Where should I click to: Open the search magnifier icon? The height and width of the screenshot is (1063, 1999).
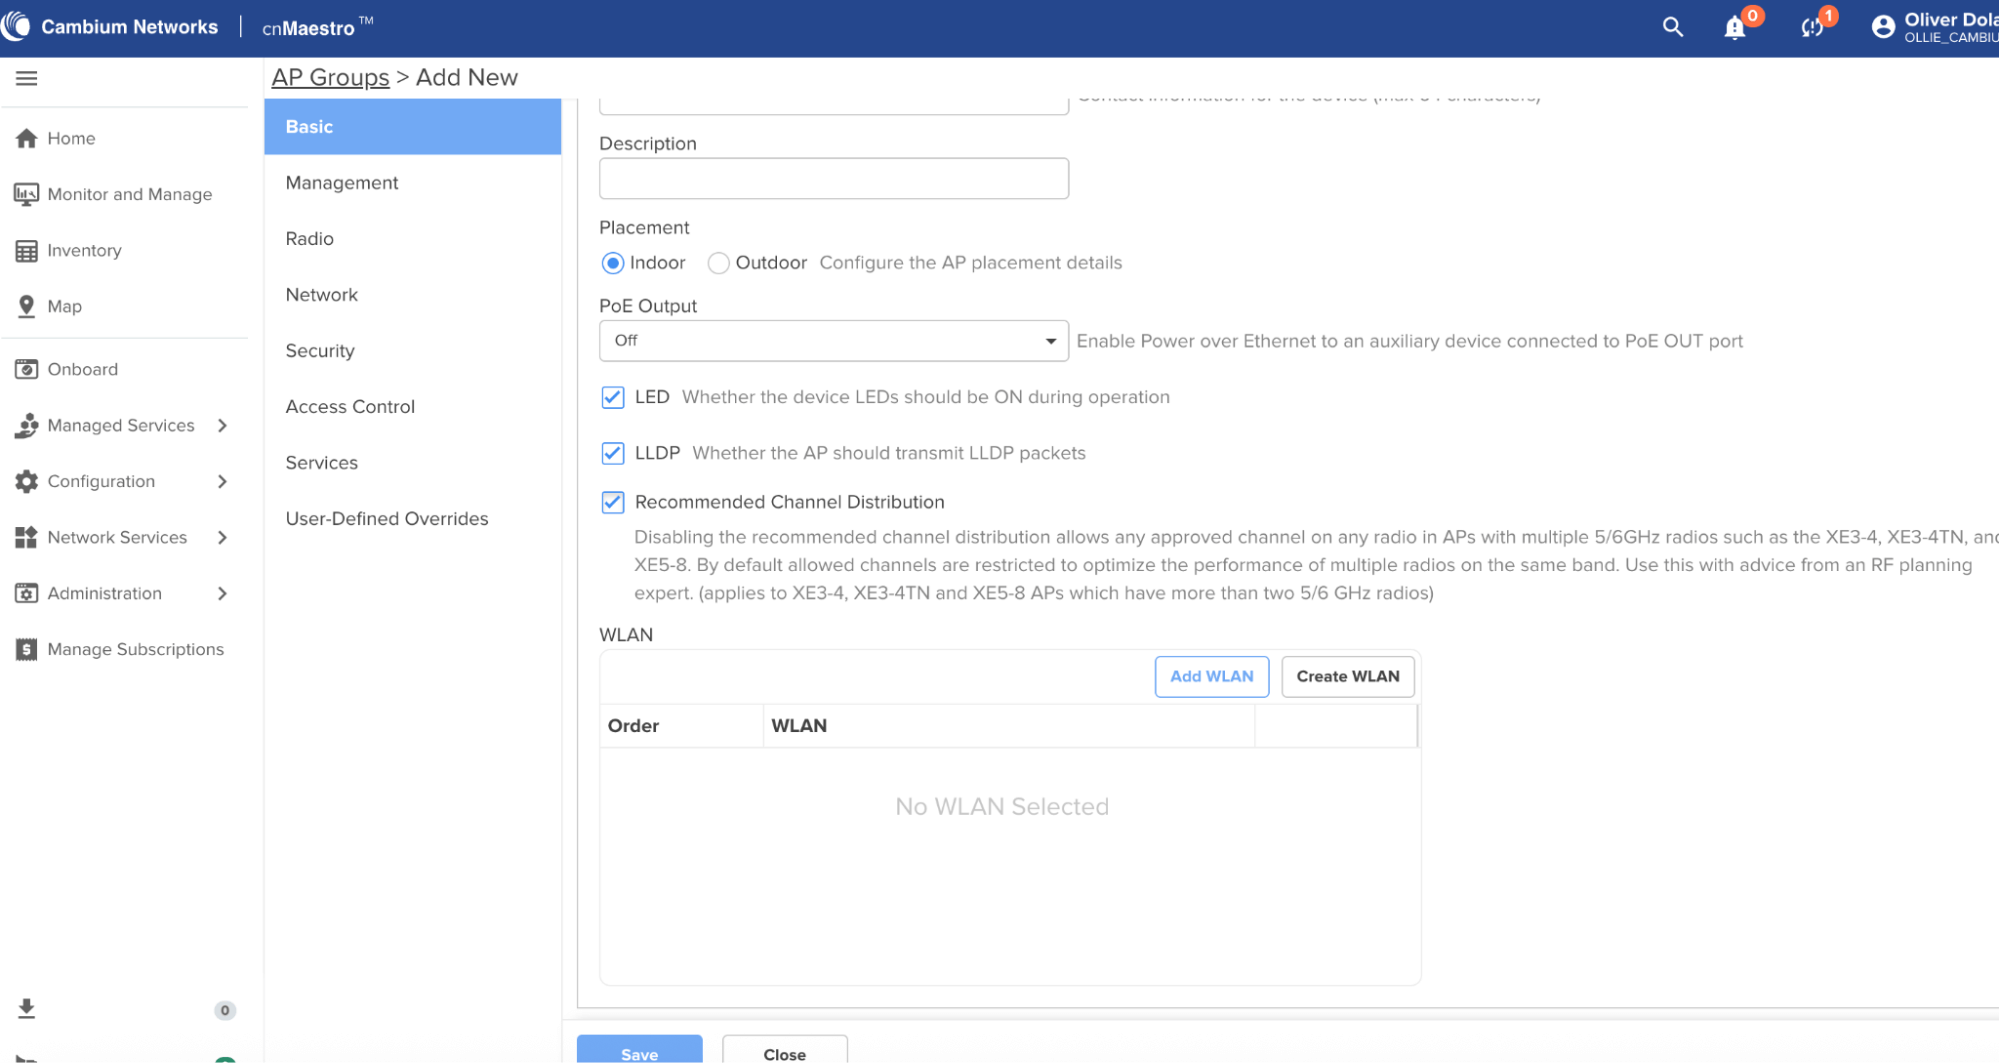(x=1672, y=27)
